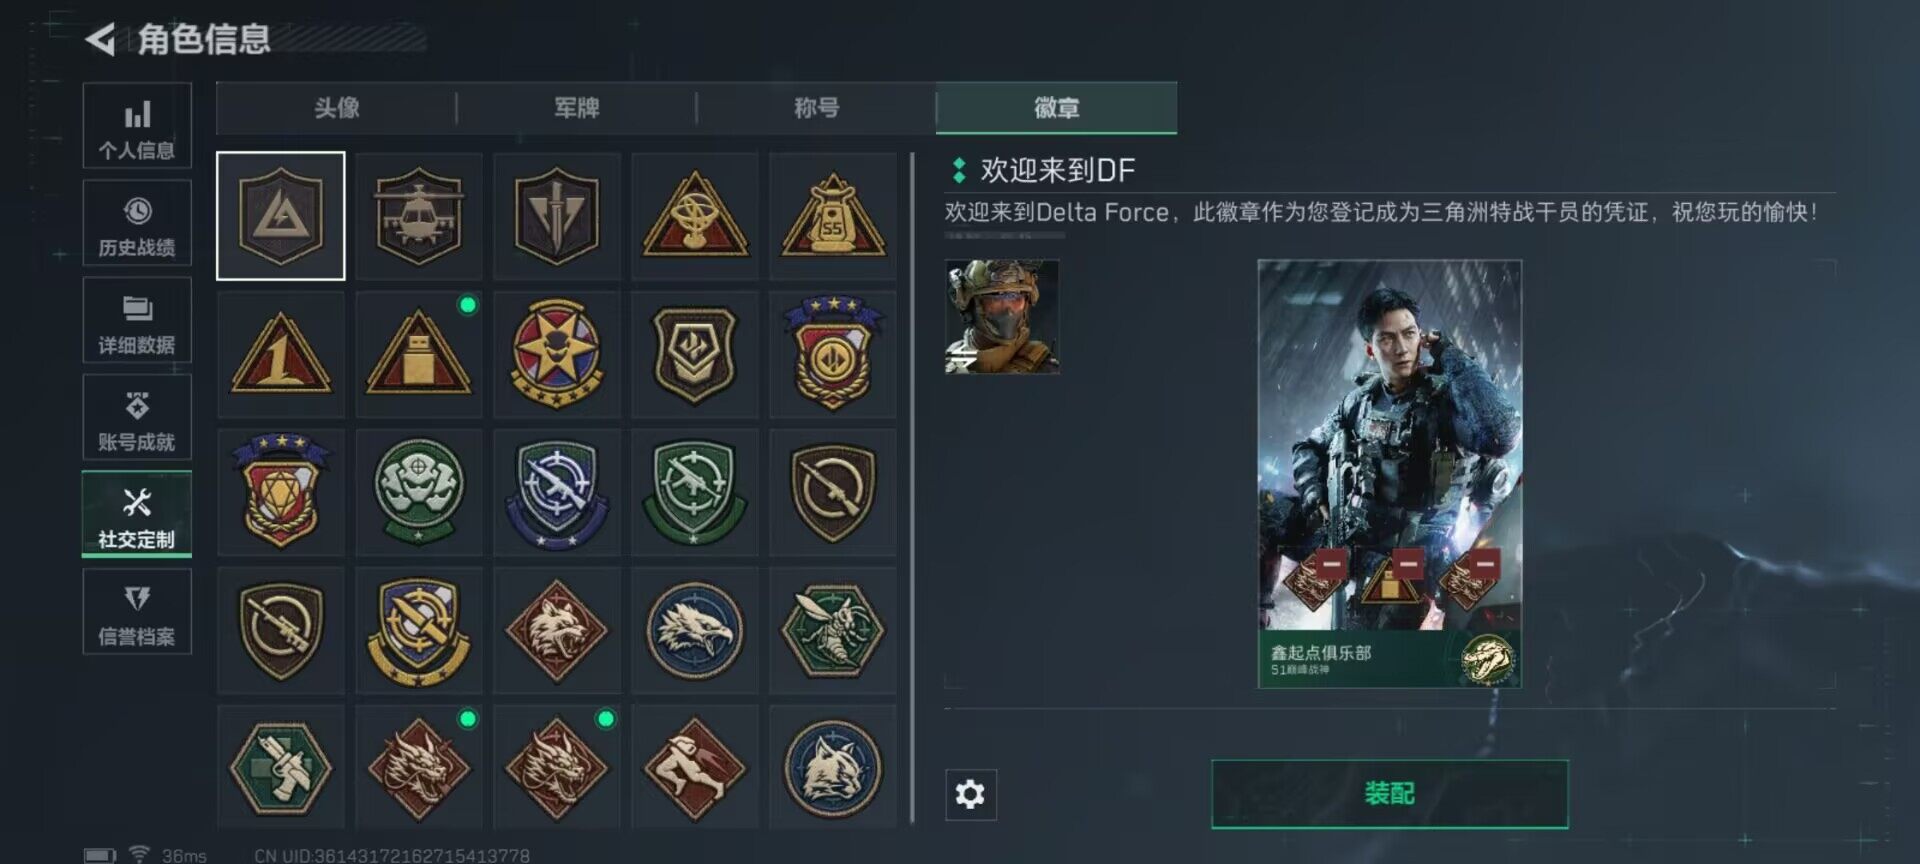Screen dimensions: 1920x864
Task: Switch to the 头像 tab
Action: point(337,108)
